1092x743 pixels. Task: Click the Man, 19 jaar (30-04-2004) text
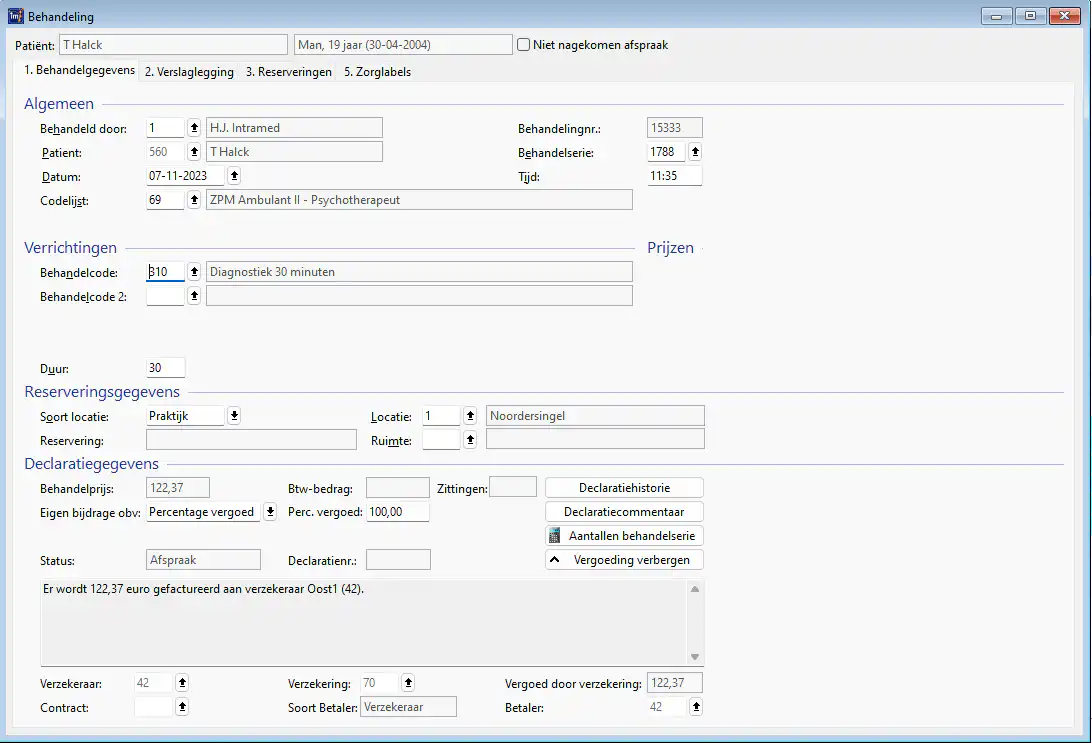click(x=364, y=45)
